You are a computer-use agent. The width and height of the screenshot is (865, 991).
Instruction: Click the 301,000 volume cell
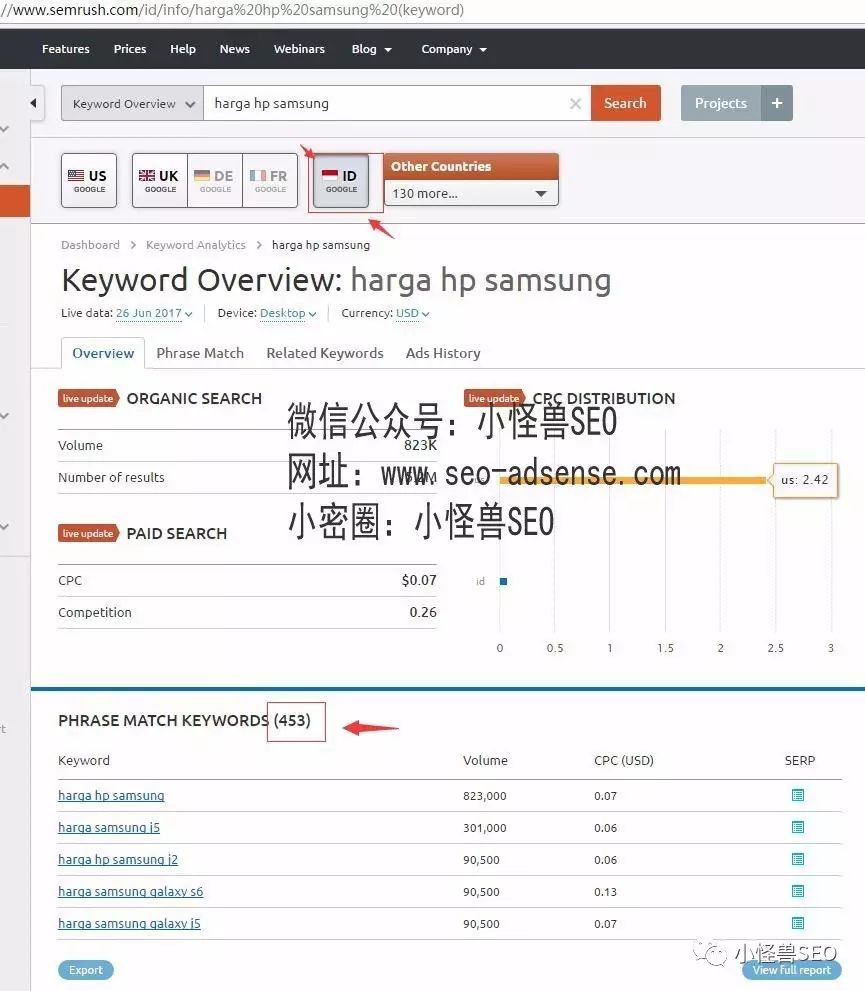tap(485, 828)
